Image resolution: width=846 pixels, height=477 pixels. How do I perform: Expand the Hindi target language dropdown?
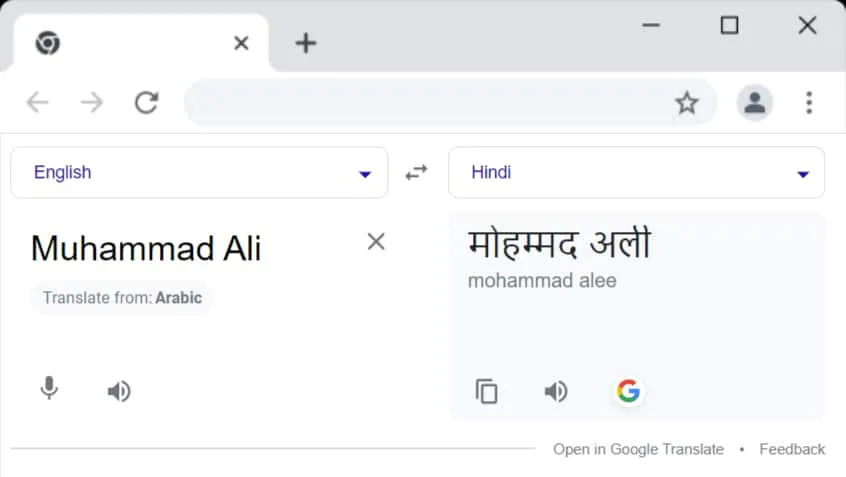pyautogui.click(x=636, y=172)
